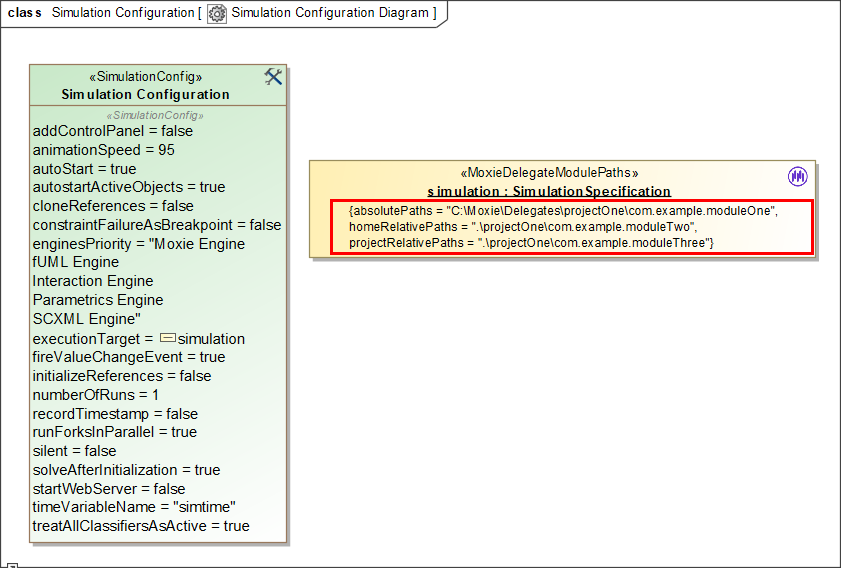Click the numberOfRuns = 1 property
This screenshot has height=568, width=841.
pos(95,395)
